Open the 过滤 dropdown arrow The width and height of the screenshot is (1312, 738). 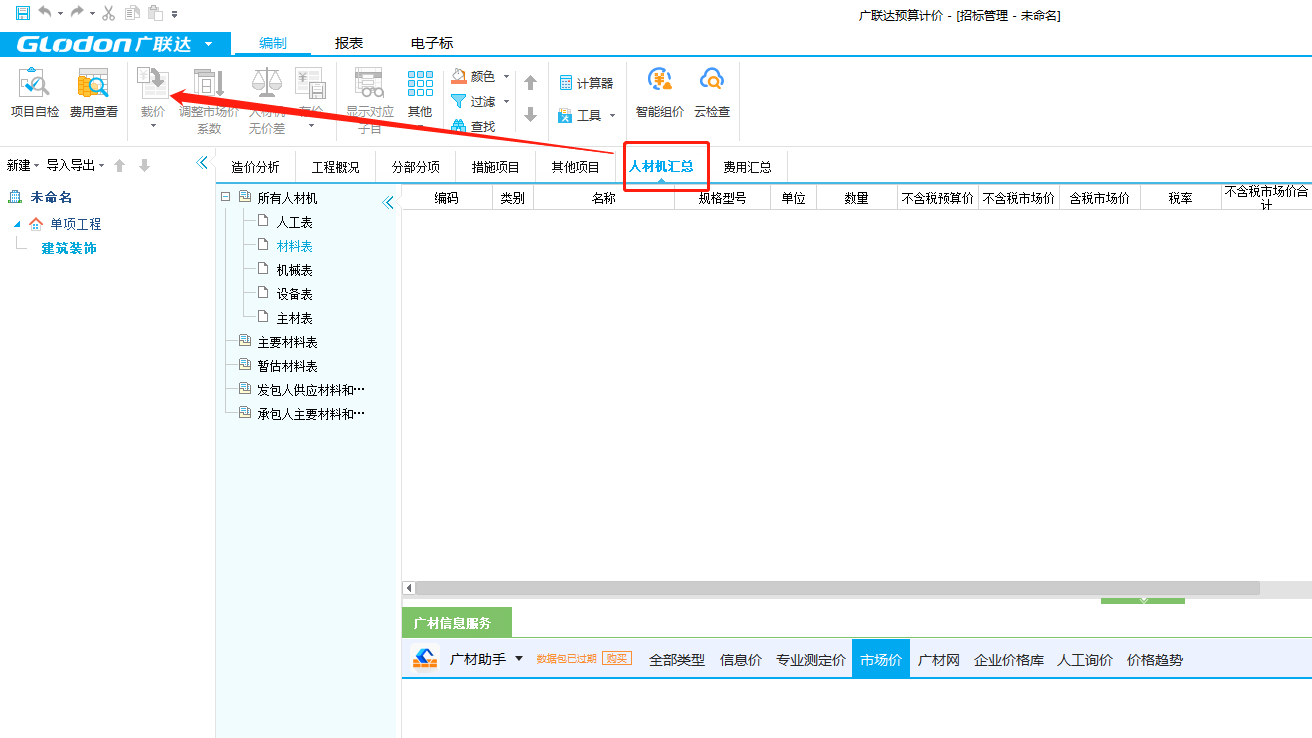(506, 102)
